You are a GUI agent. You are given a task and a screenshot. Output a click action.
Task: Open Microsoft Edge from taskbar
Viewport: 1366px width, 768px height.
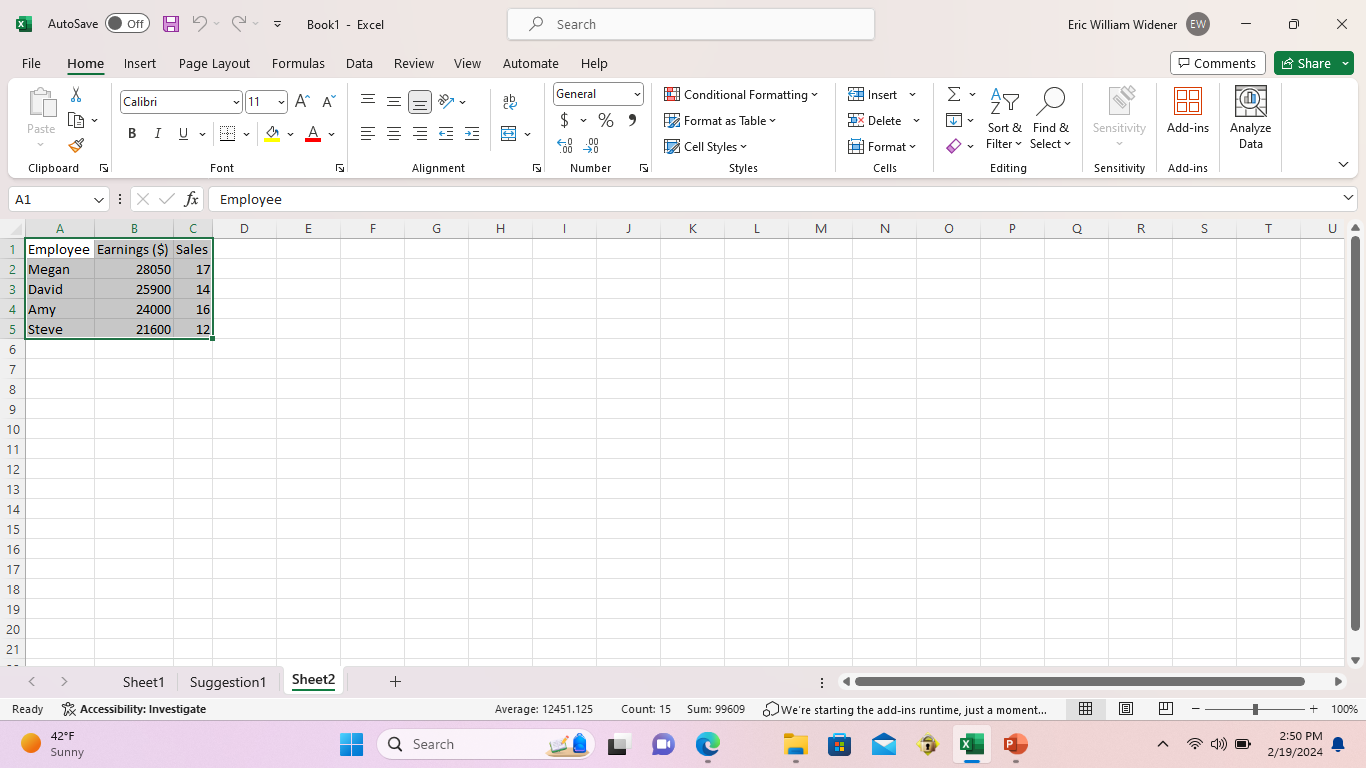pyautogui.click(x=708, y=744)
